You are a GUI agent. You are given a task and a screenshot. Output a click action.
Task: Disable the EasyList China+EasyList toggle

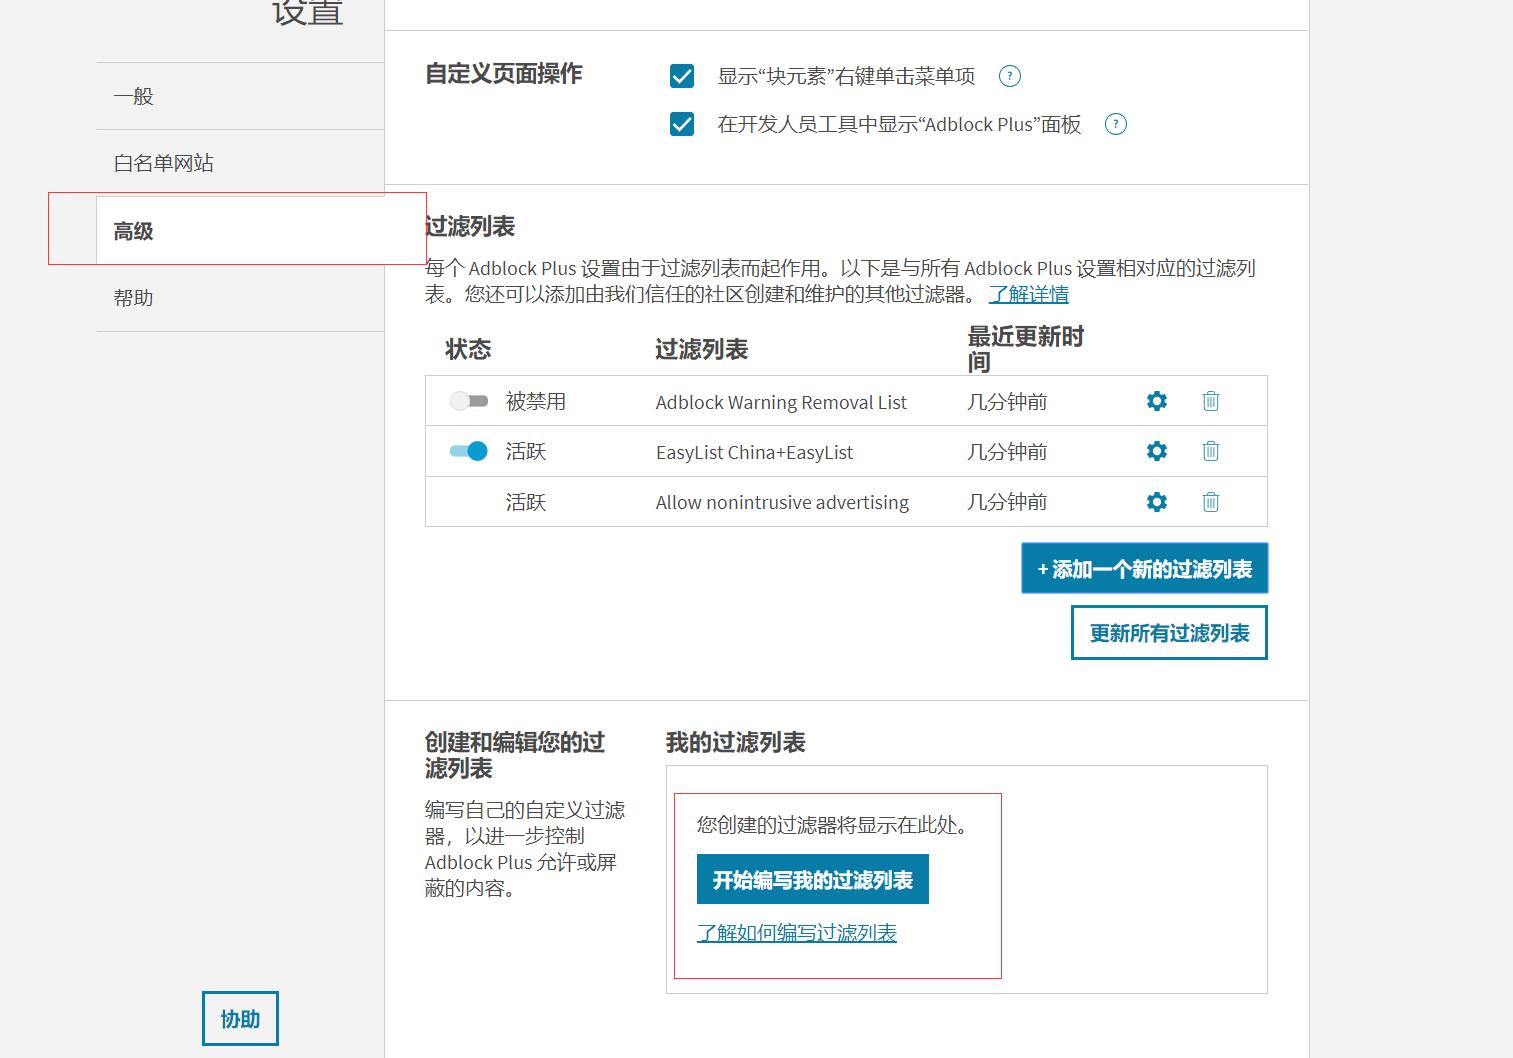pyautogui.click(x=468, y=451)
